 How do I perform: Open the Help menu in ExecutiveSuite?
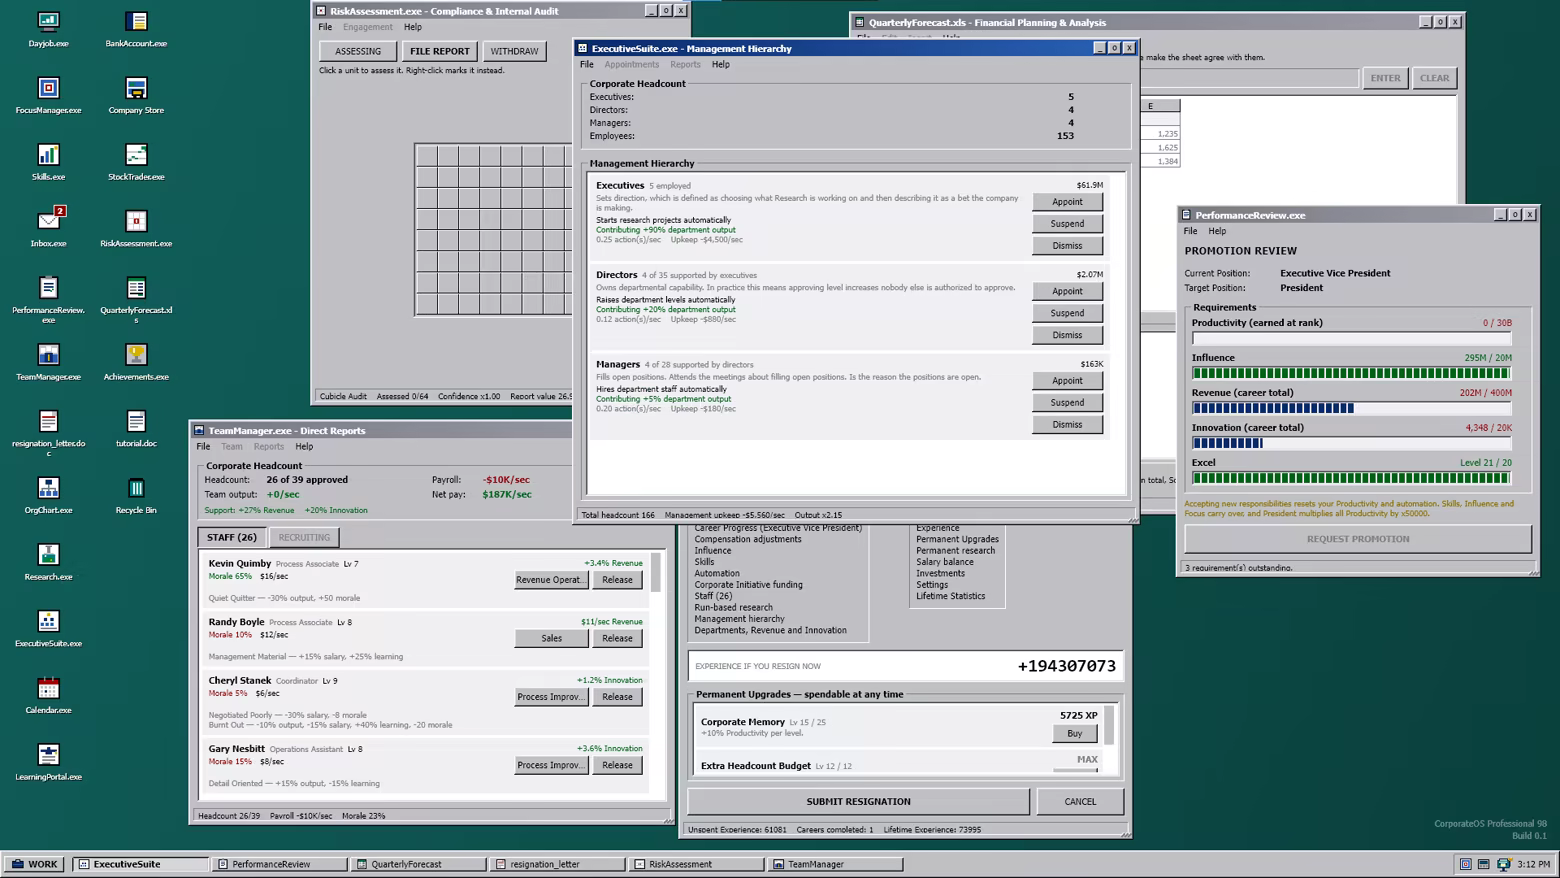(x=720, y=64)
